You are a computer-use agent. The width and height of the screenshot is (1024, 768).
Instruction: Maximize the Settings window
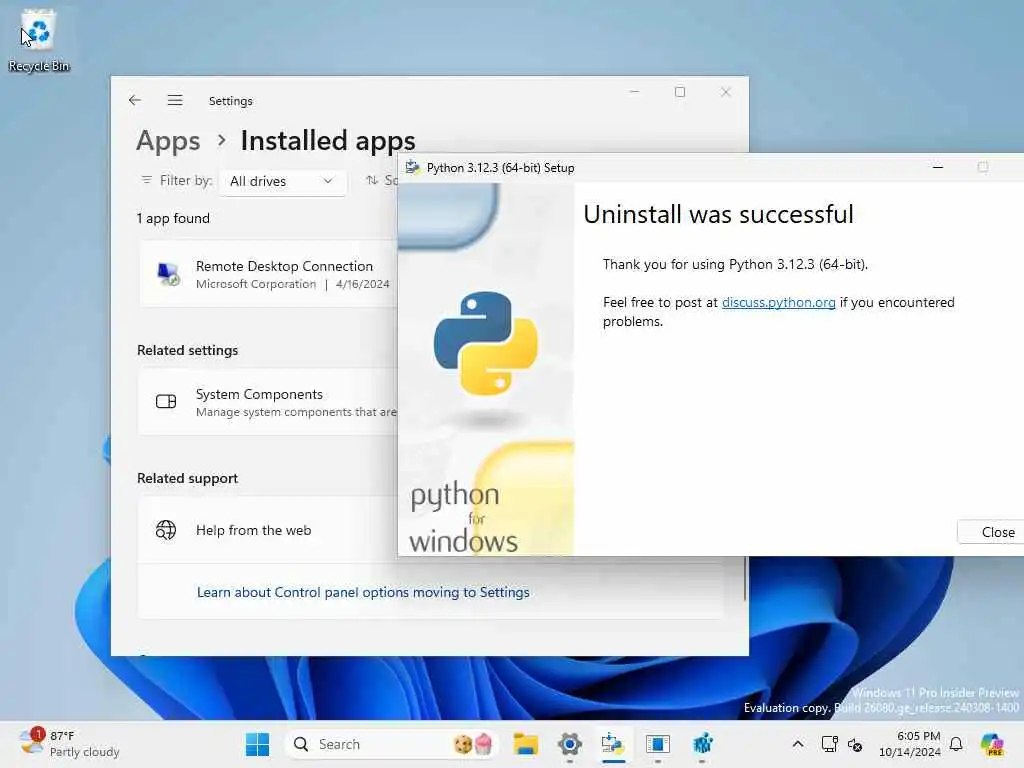pyautogui.click(x=680, y=92)
